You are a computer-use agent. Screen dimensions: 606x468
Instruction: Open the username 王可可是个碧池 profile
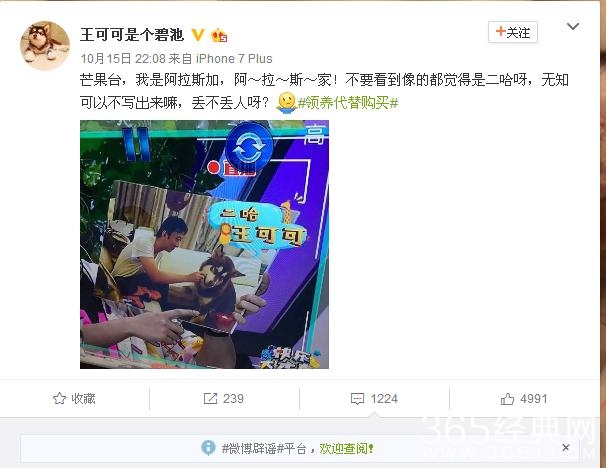pyautogui.click(x=132, y=35)
